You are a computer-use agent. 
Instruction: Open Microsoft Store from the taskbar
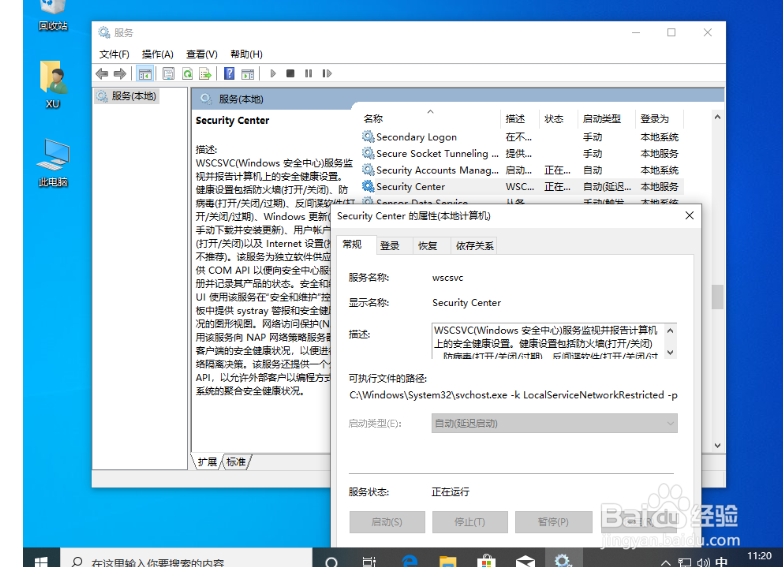click(486, 561)
